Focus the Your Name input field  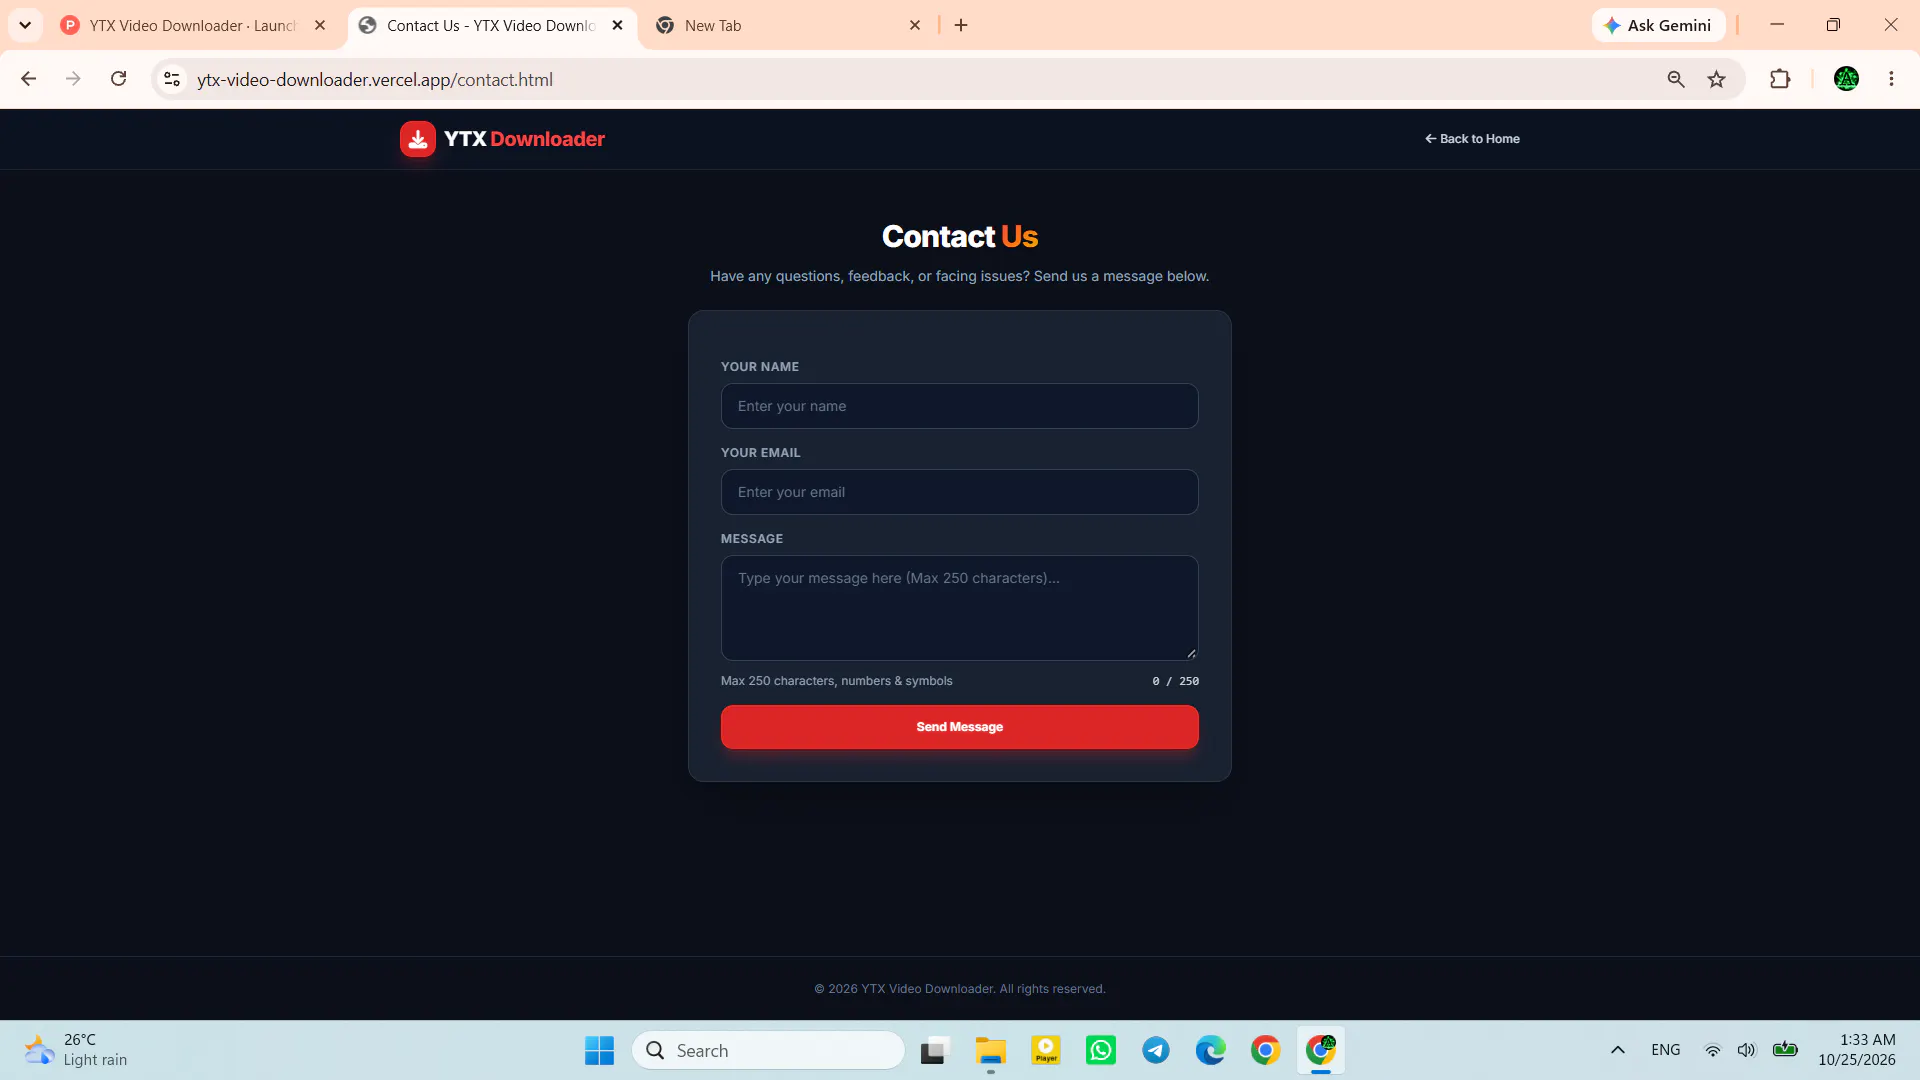959,406
